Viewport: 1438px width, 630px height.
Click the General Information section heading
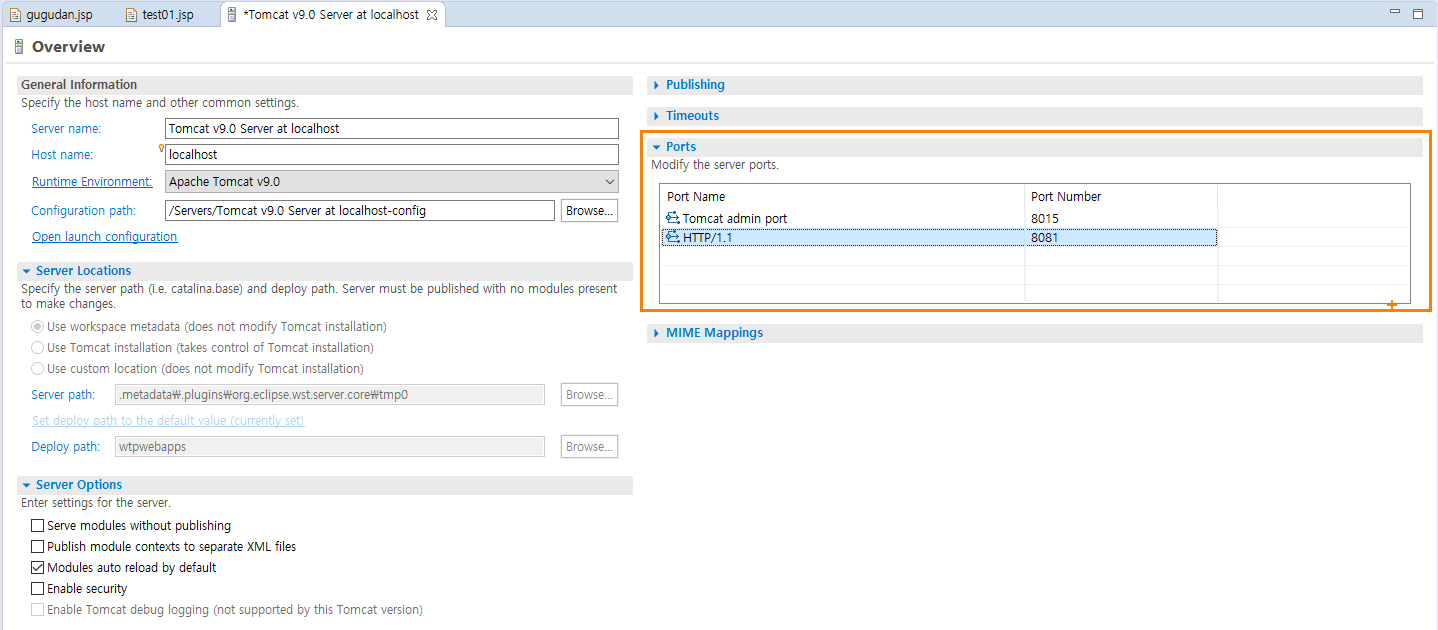pos(79,85)
